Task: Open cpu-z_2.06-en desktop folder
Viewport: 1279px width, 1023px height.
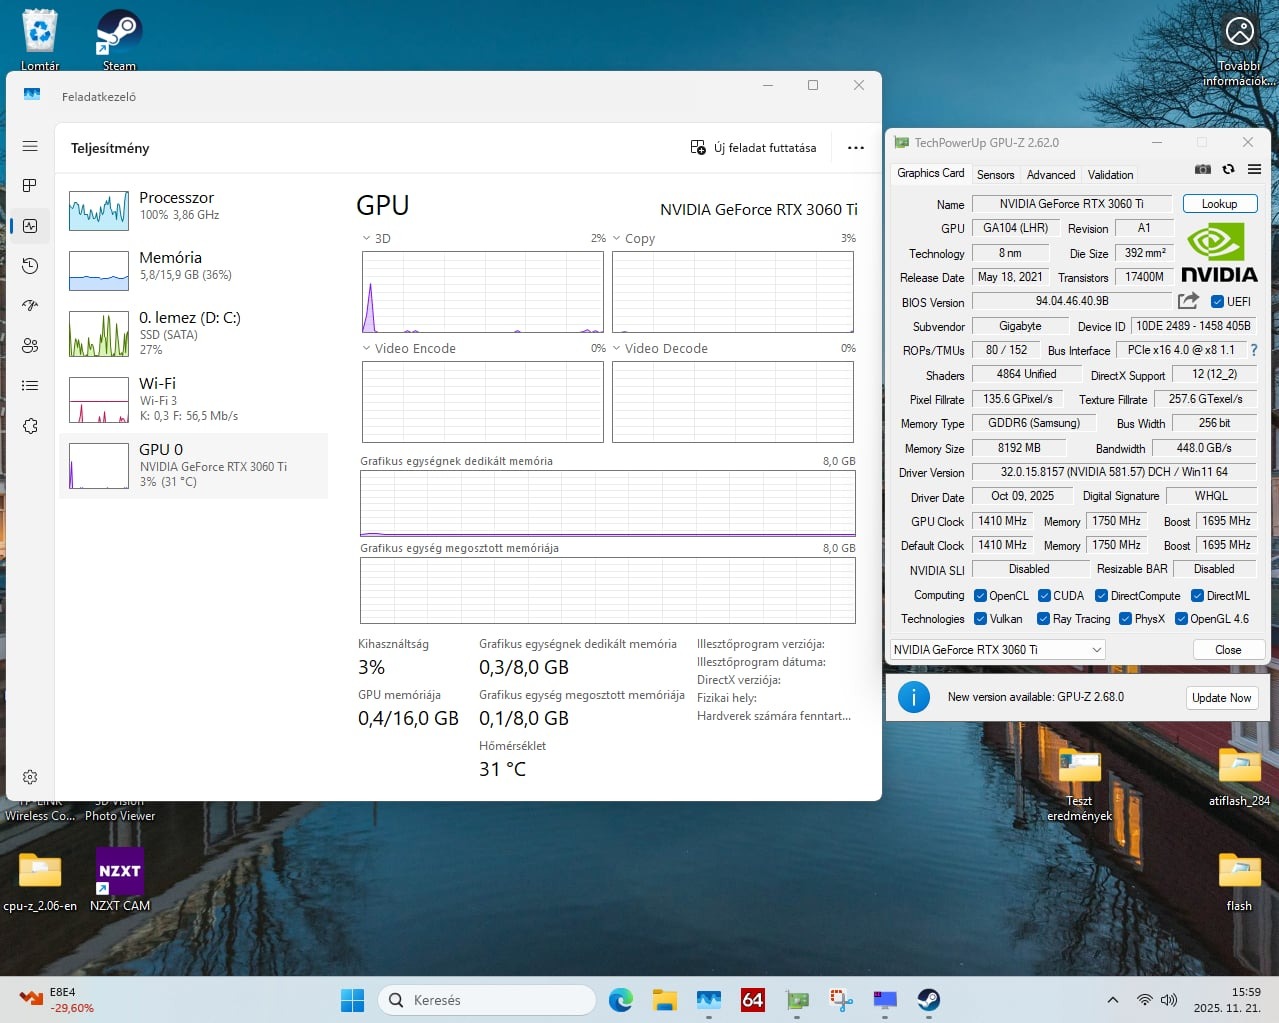Action: click(x=40, y=880)
